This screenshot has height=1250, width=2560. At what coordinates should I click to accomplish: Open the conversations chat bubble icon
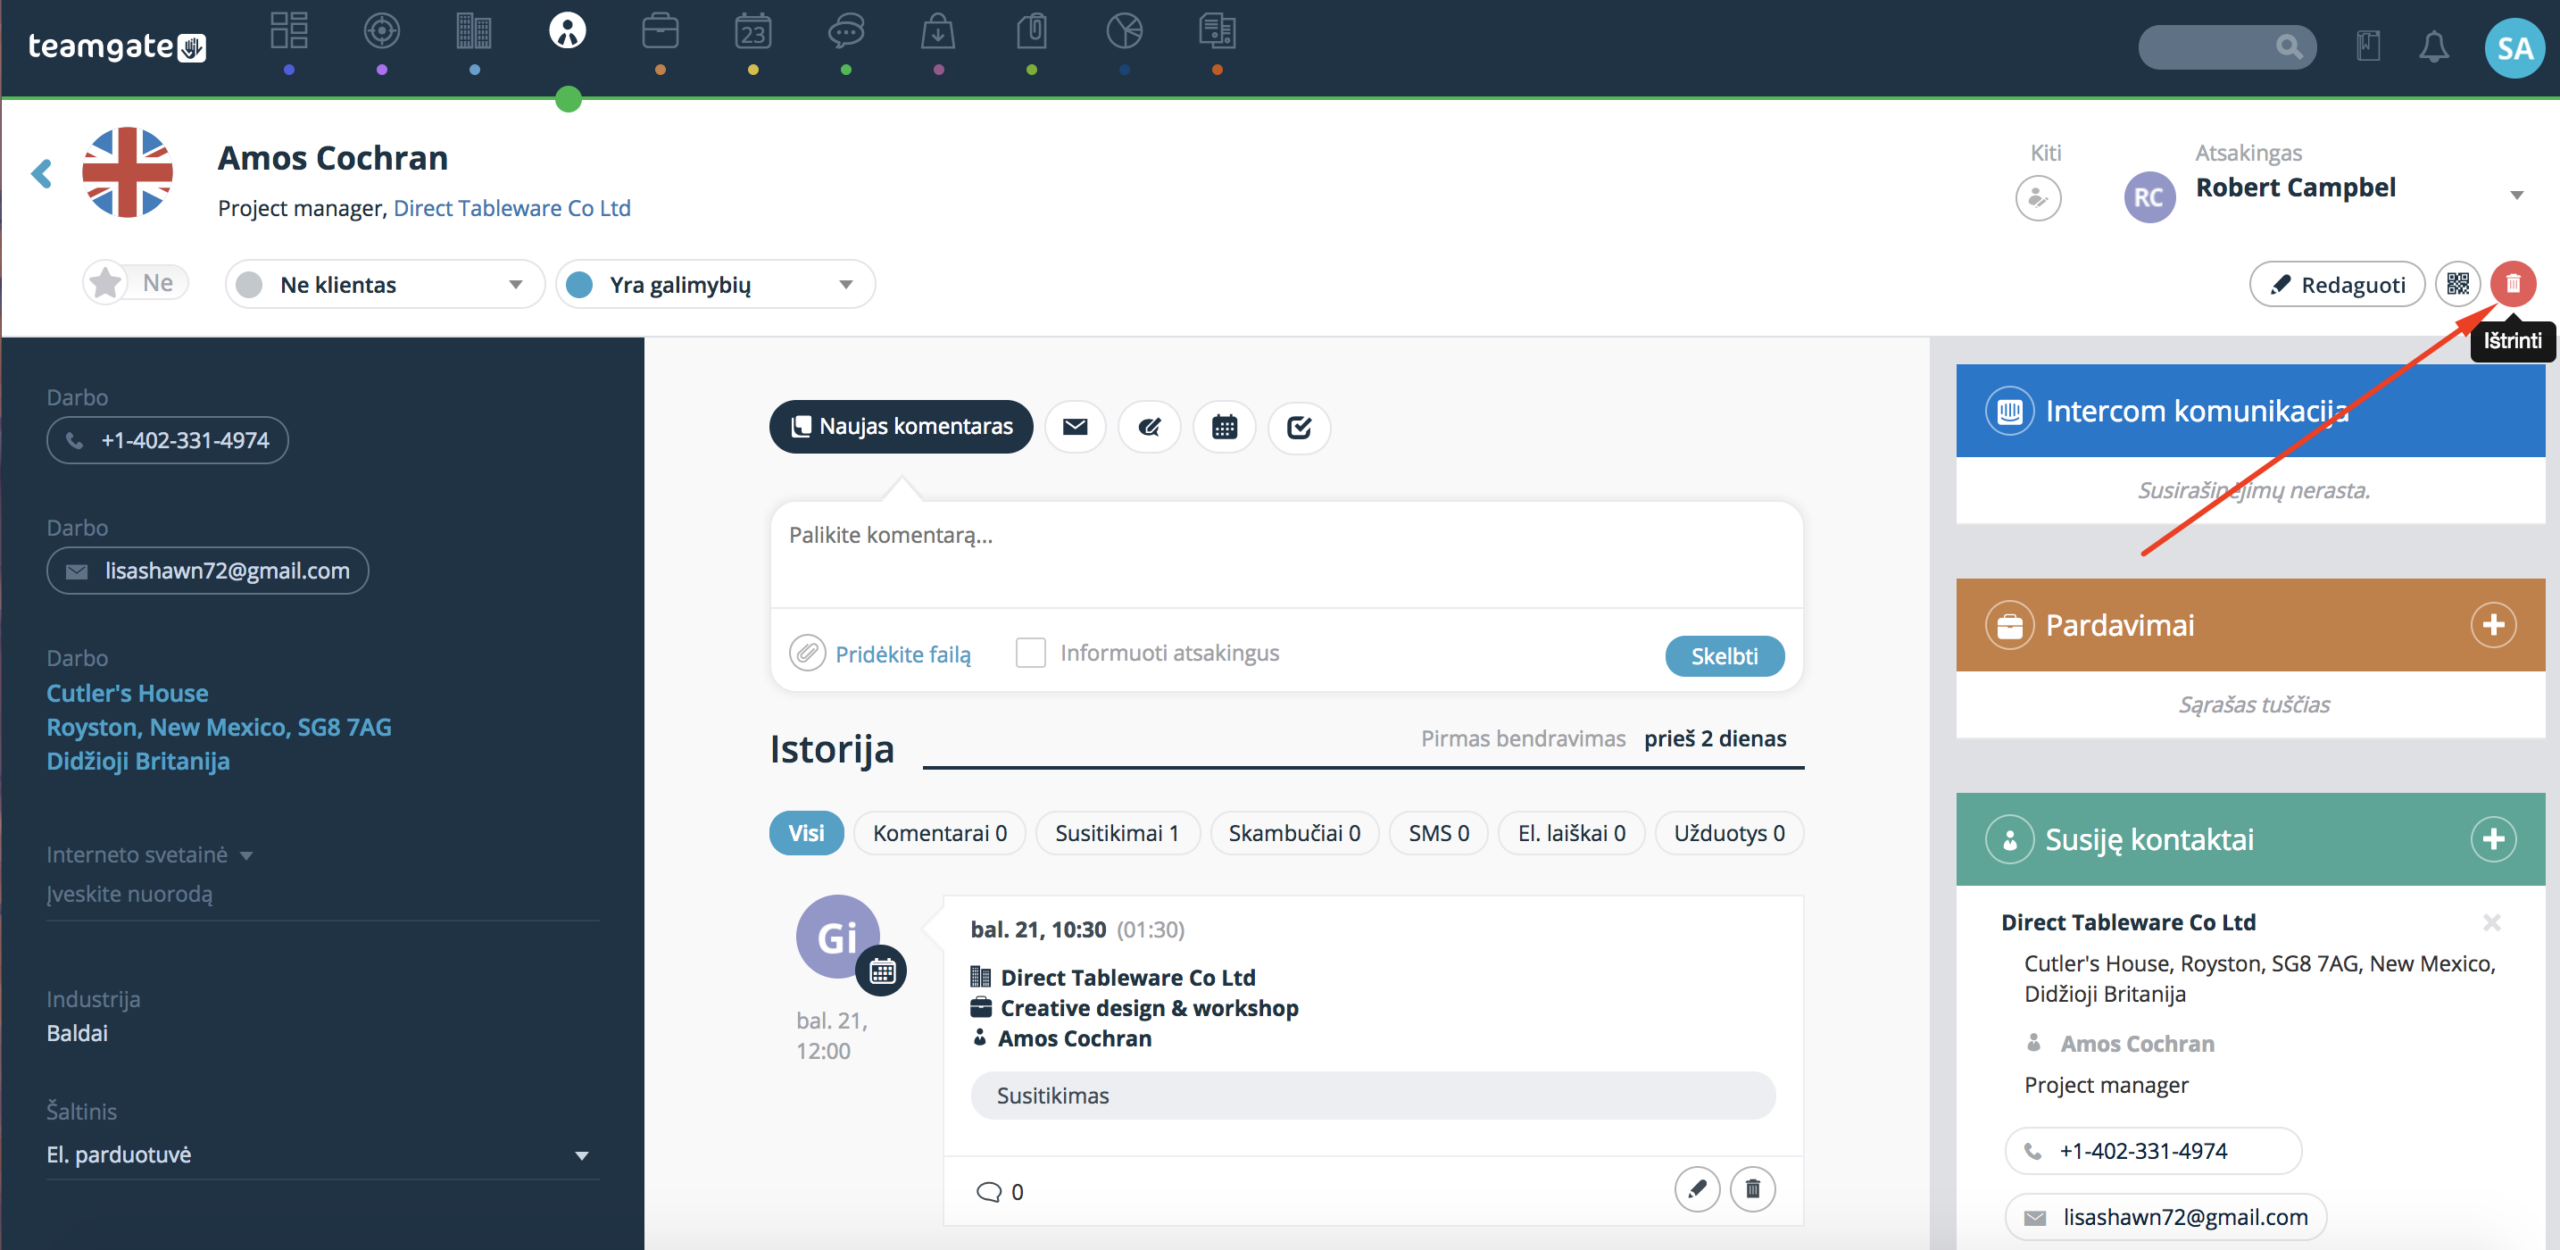click(846, 31)
